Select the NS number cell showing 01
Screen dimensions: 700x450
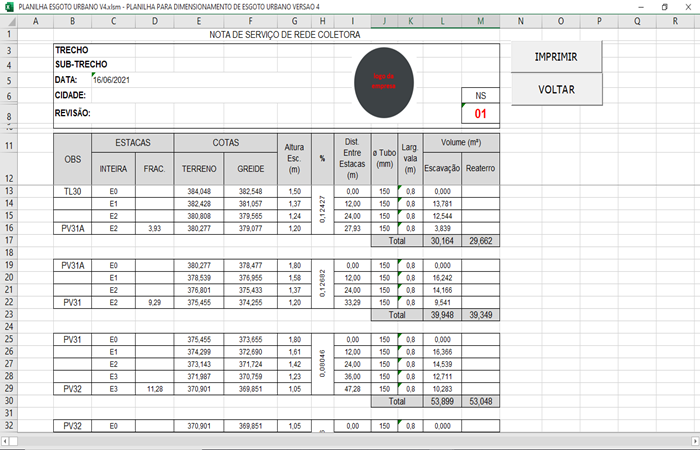pos(480,115)
